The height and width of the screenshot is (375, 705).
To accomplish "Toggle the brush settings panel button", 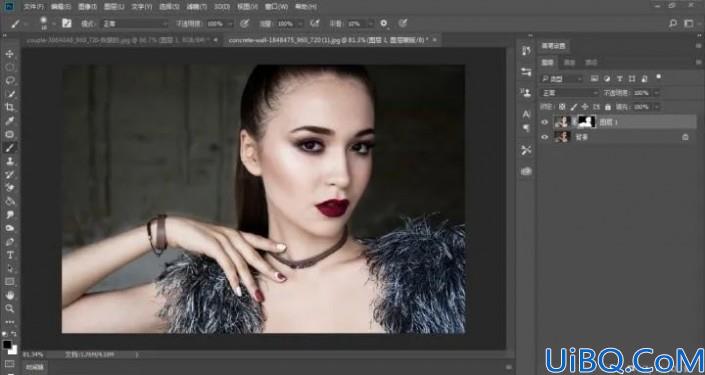I will [67, 23].
